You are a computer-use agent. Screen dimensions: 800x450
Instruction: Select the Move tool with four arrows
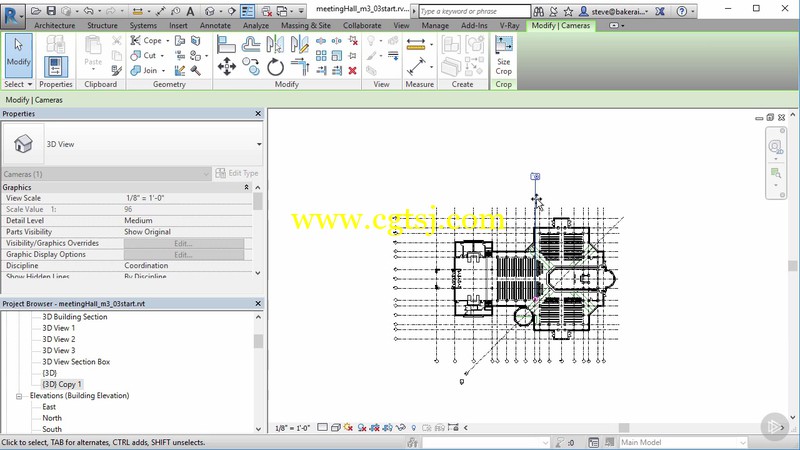point(227,67)
